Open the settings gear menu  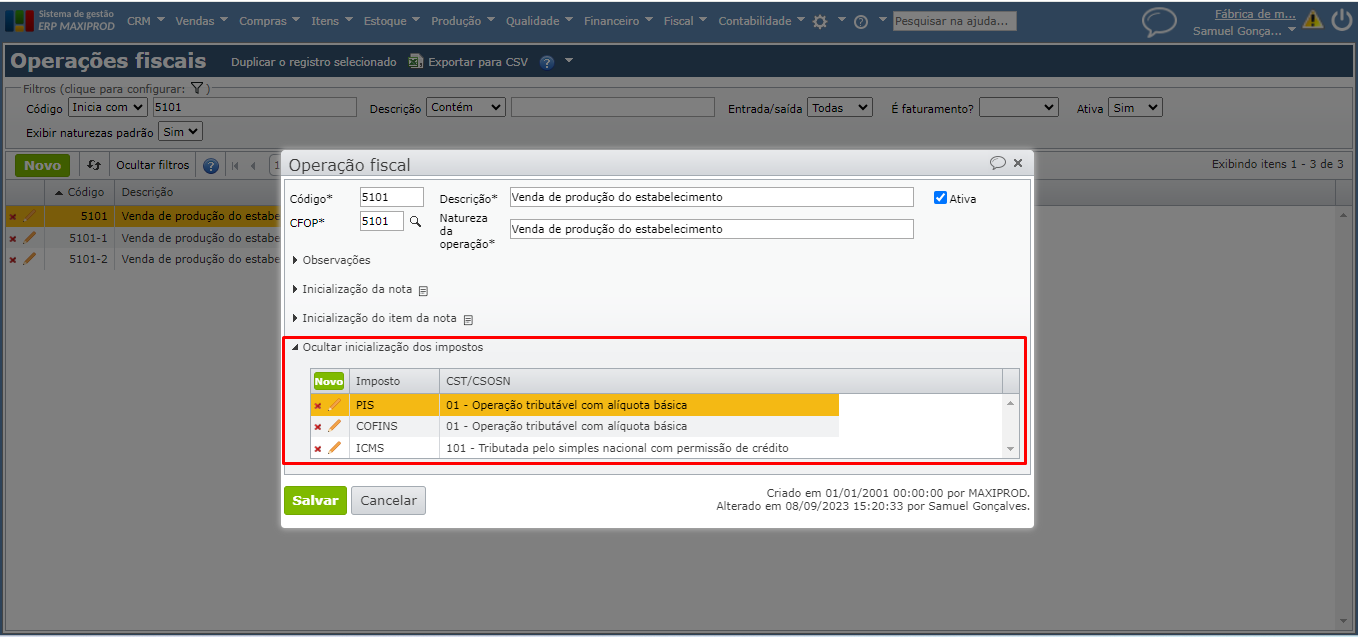(x=820, y=21)
